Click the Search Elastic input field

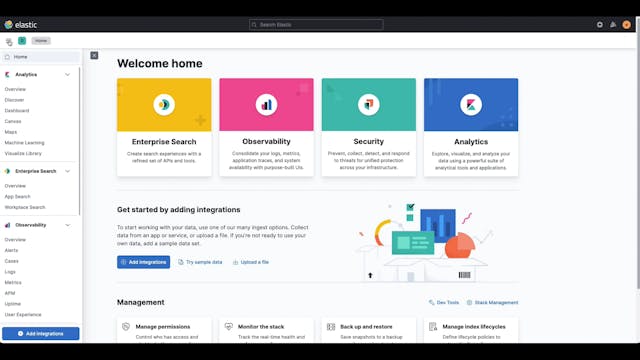[316, 24]
